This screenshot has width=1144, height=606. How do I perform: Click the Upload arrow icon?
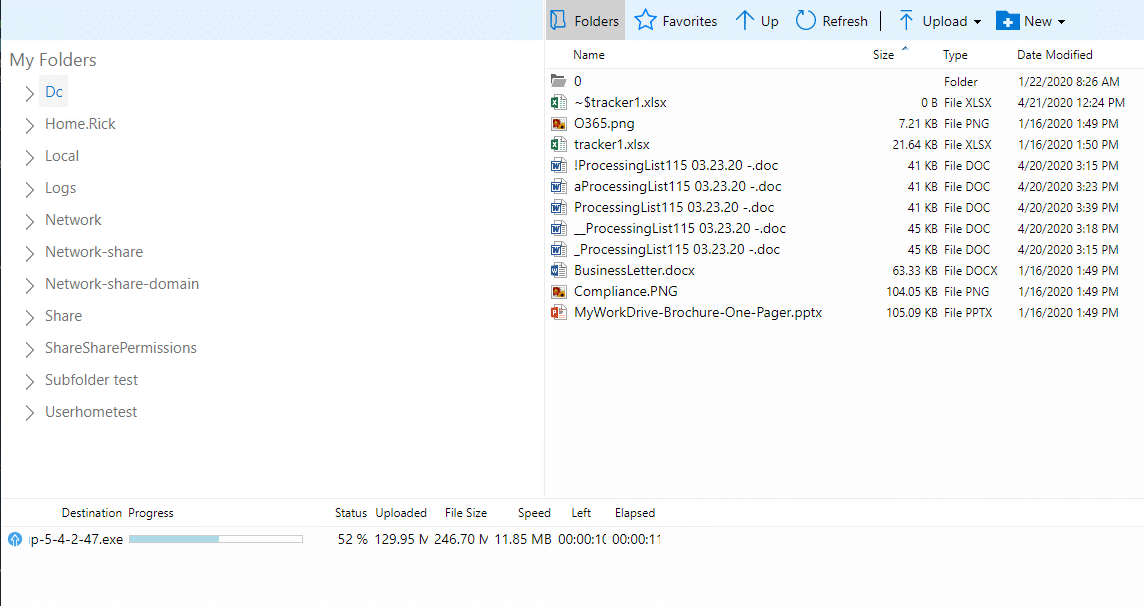pos(906,21)
